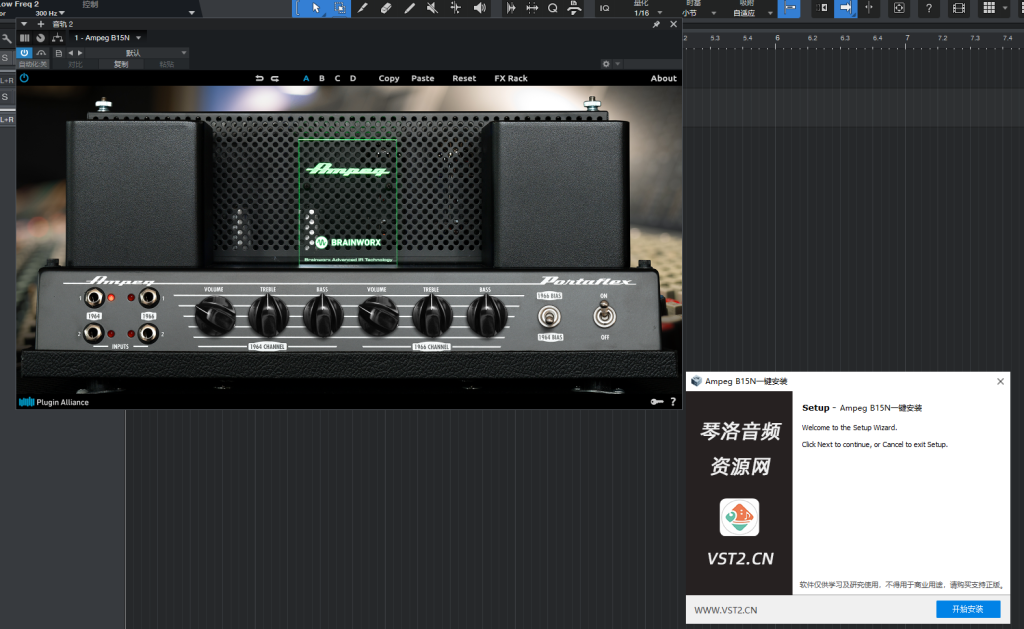
Task: Toggle the plugin bypass power button
Action: click(x=24, y=78)
